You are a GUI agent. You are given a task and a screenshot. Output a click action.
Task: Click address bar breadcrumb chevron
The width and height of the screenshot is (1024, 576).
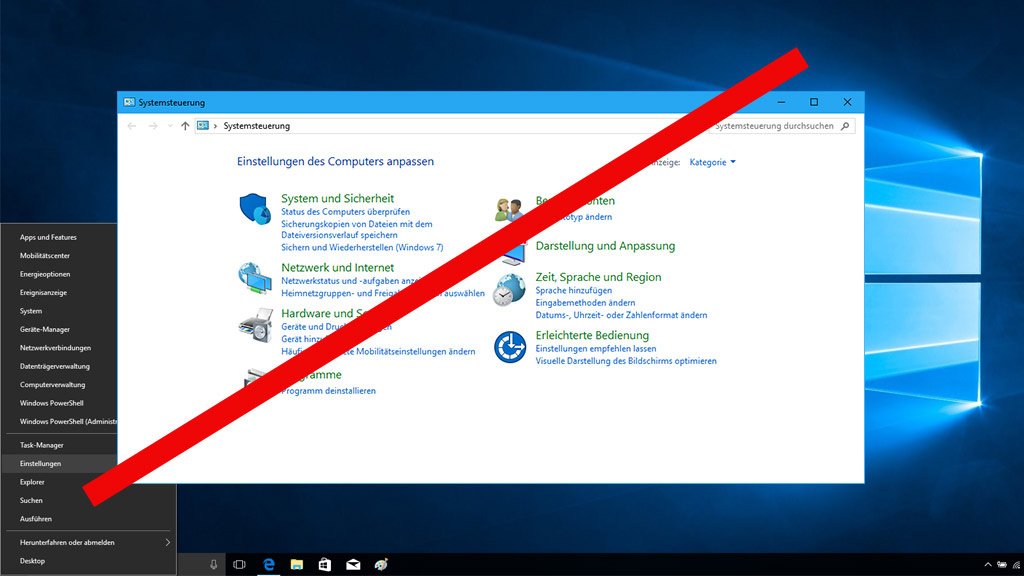pos(216,126)
